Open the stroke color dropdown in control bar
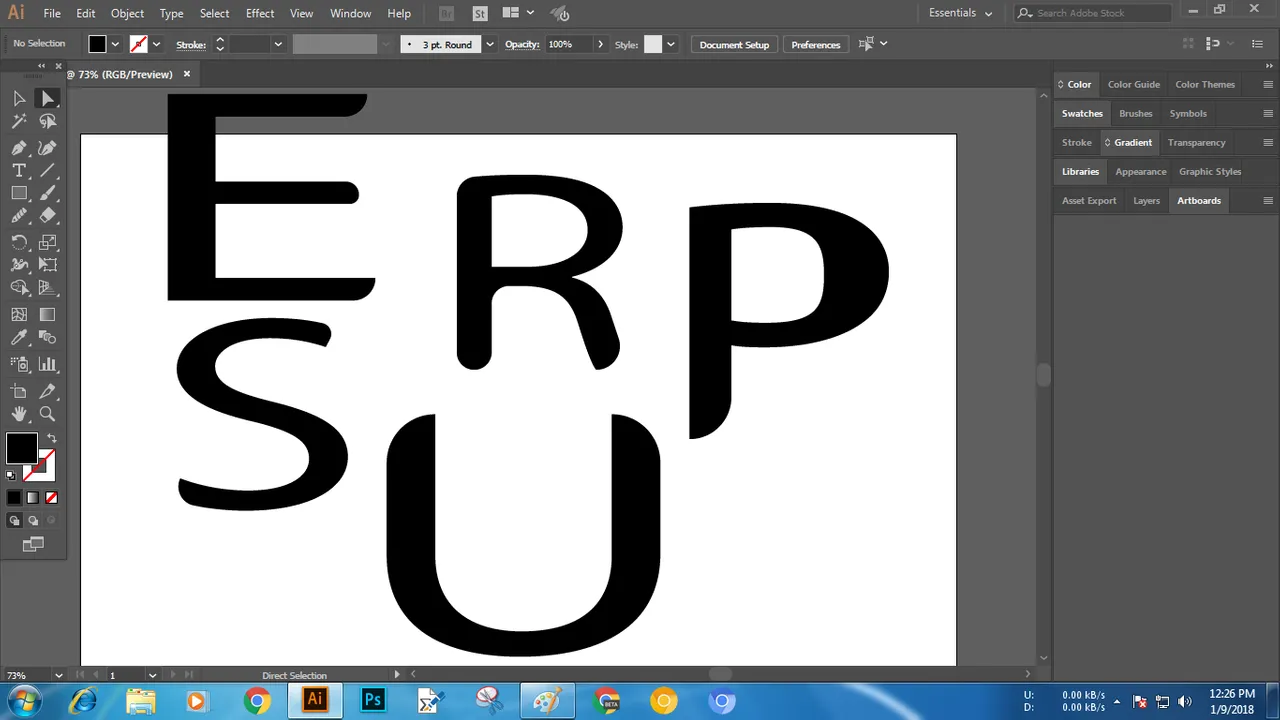This screenshot has height=720, width=1280. 156,44
